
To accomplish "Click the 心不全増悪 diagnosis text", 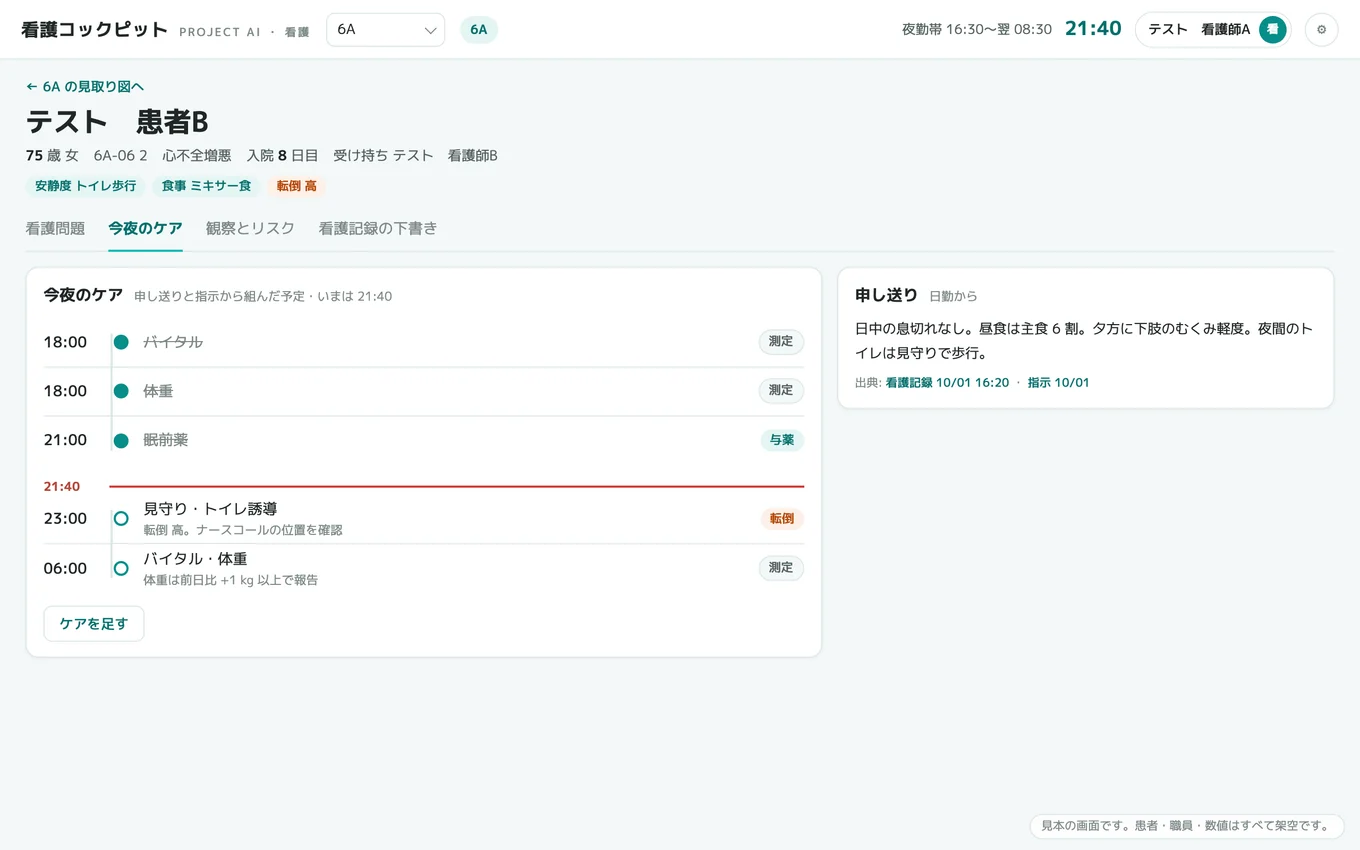I will coord(197,156).
